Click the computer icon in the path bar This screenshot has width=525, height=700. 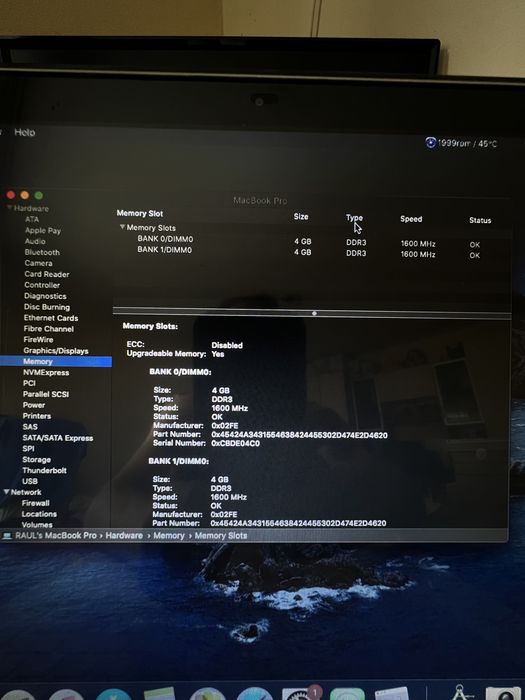point(7,536)
